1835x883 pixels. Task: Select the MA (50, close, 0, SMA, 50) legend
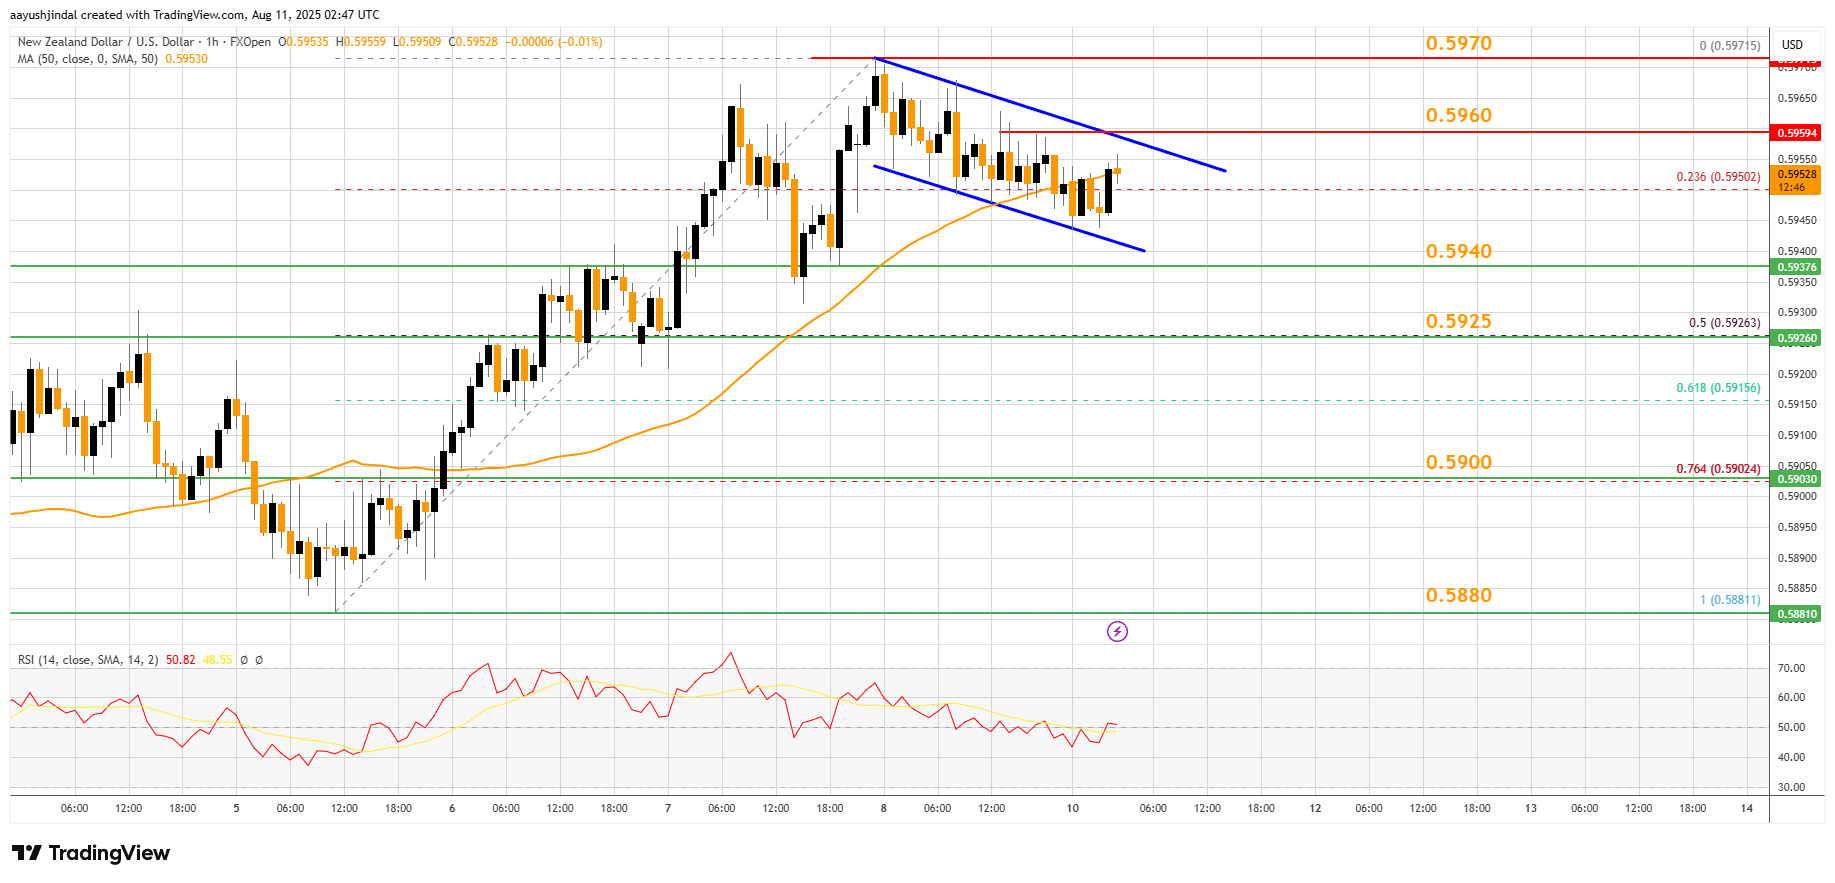click(x=88, y=59)
